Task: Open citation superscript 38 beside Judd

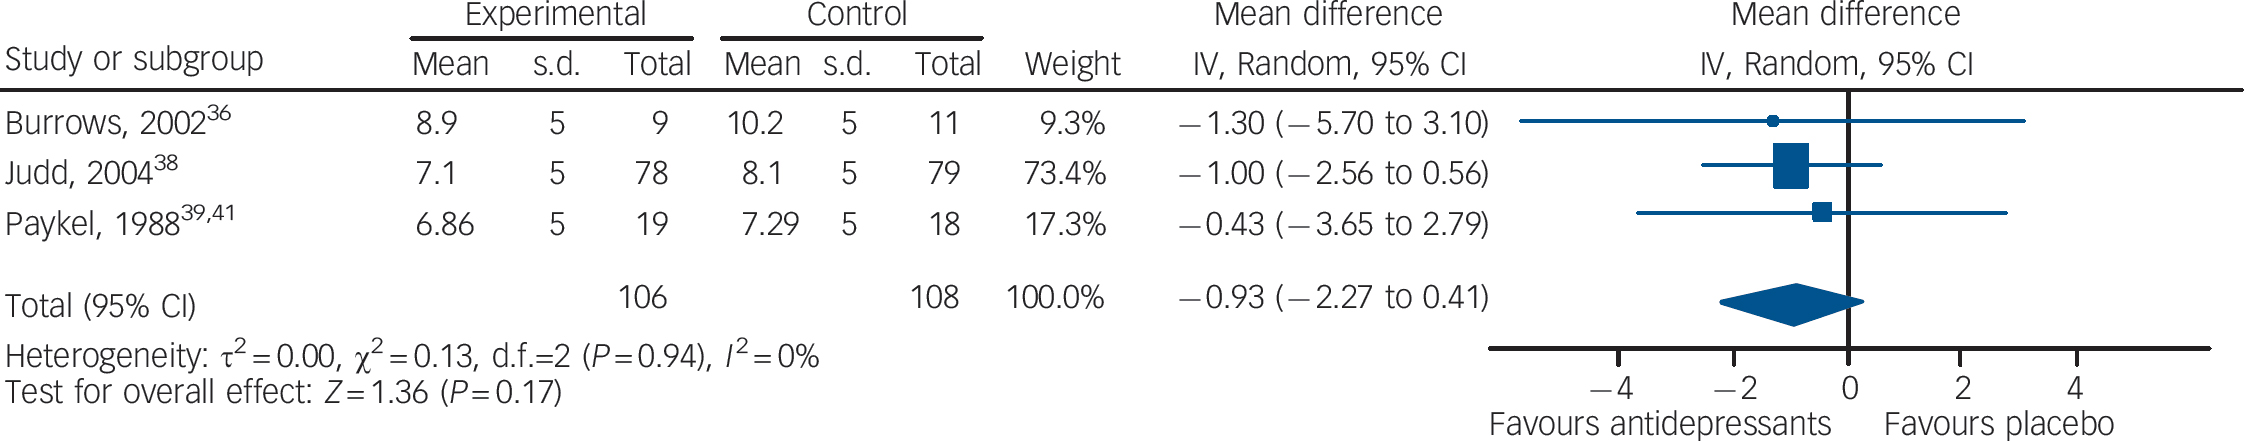Action: 166,163
